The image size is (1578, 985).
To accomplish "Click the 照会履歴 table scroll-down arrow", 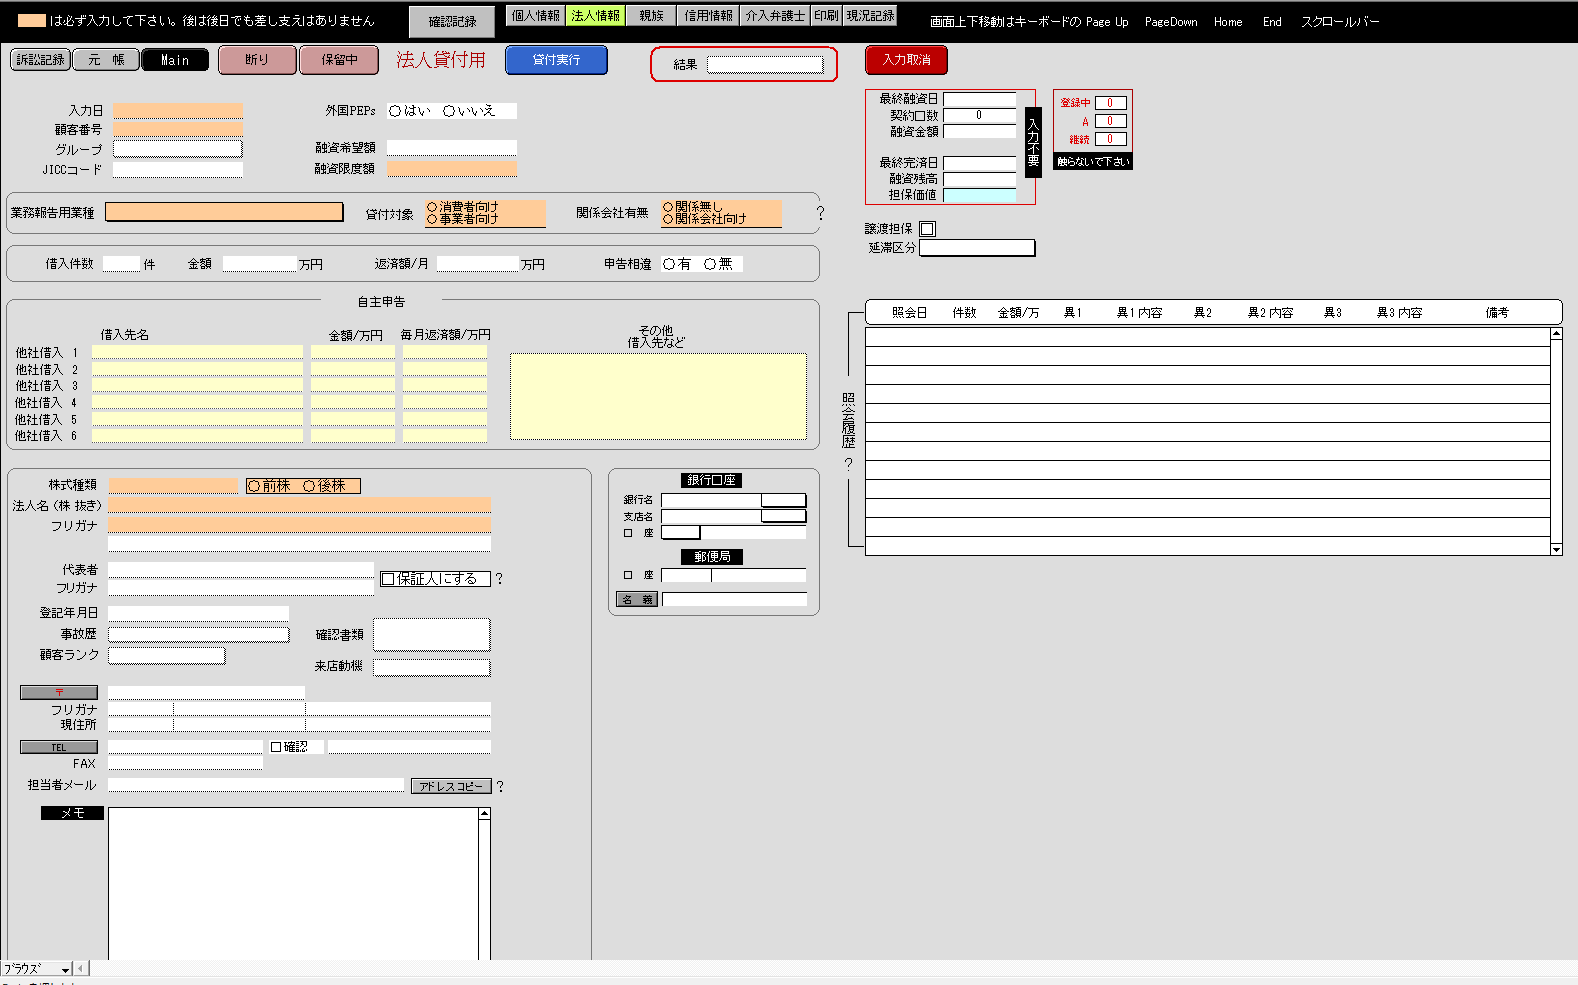I will (1556, 549).
